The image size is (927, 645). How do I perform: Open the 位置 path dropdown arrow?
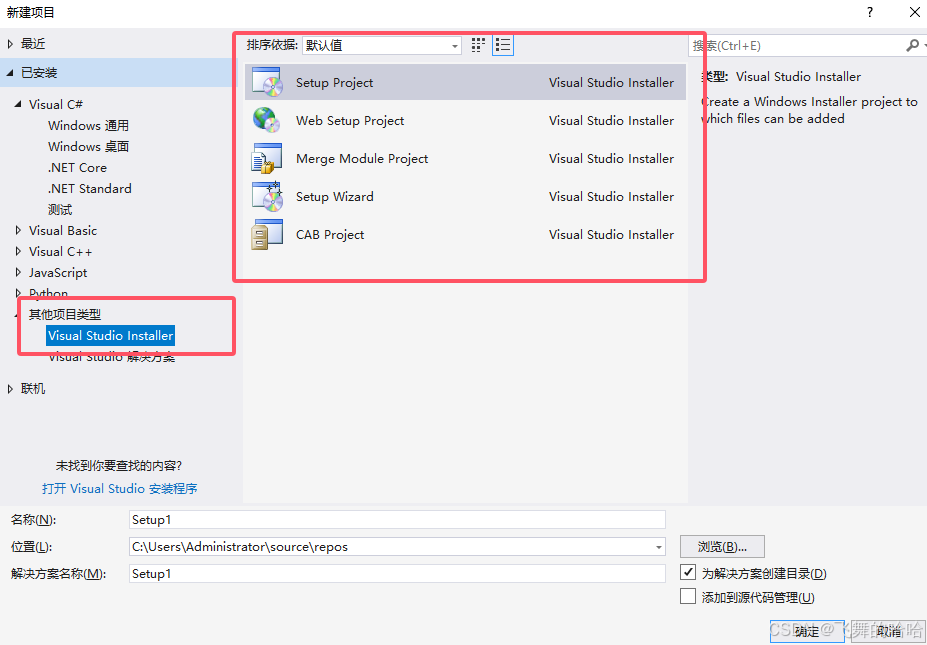click(x=656, y=546)
